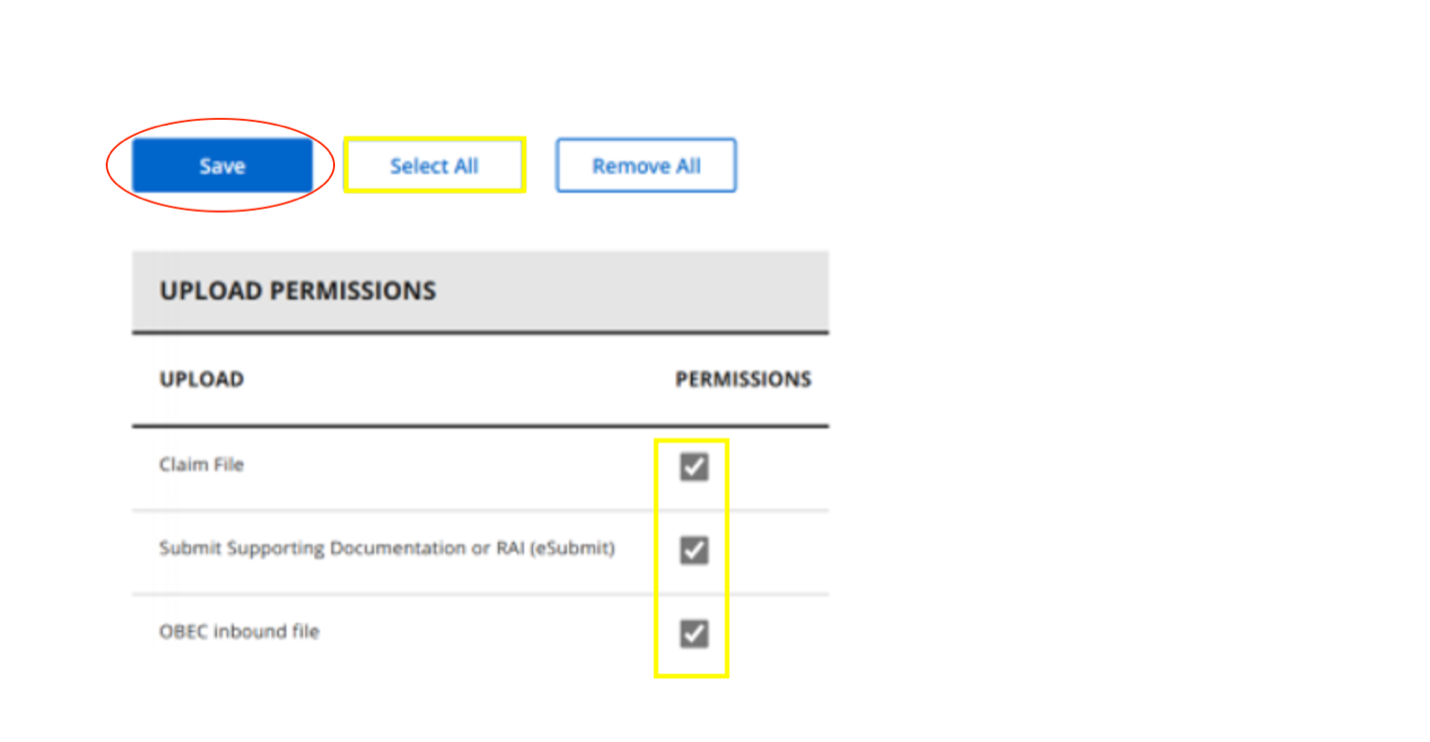Click the UPLOAD PERMISSIONS section title
The width and height of the screenshot is (1430, 742).
tap(298, 291)
